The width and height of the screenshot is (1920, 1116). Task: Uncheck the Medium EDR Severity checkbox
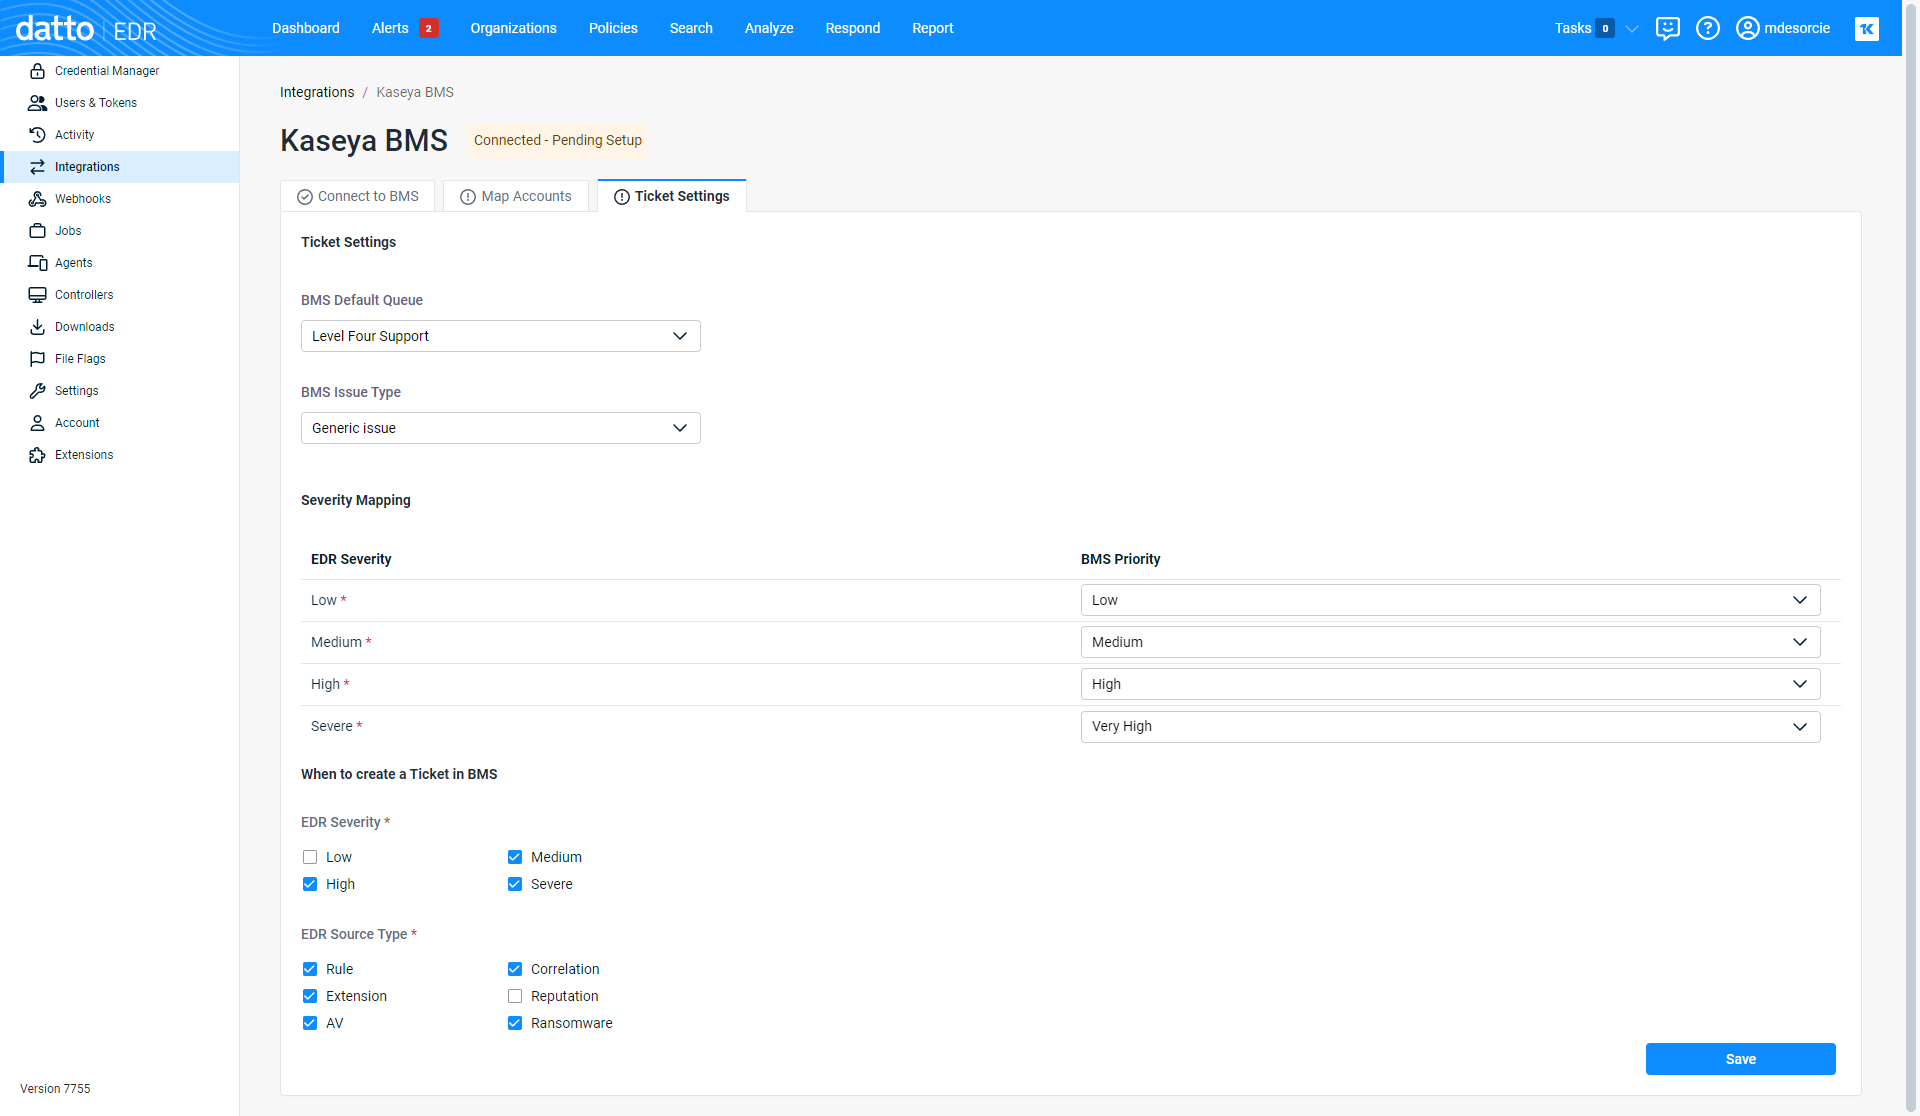coord(515,857)
